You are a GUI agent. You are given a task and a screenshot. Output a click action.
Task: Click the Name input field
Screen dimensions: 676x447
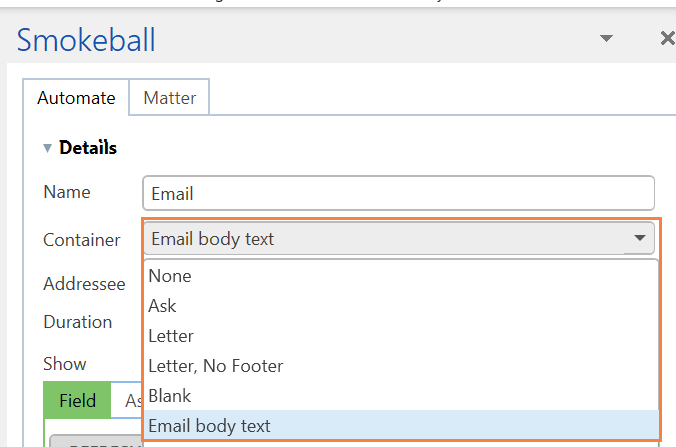398,193
